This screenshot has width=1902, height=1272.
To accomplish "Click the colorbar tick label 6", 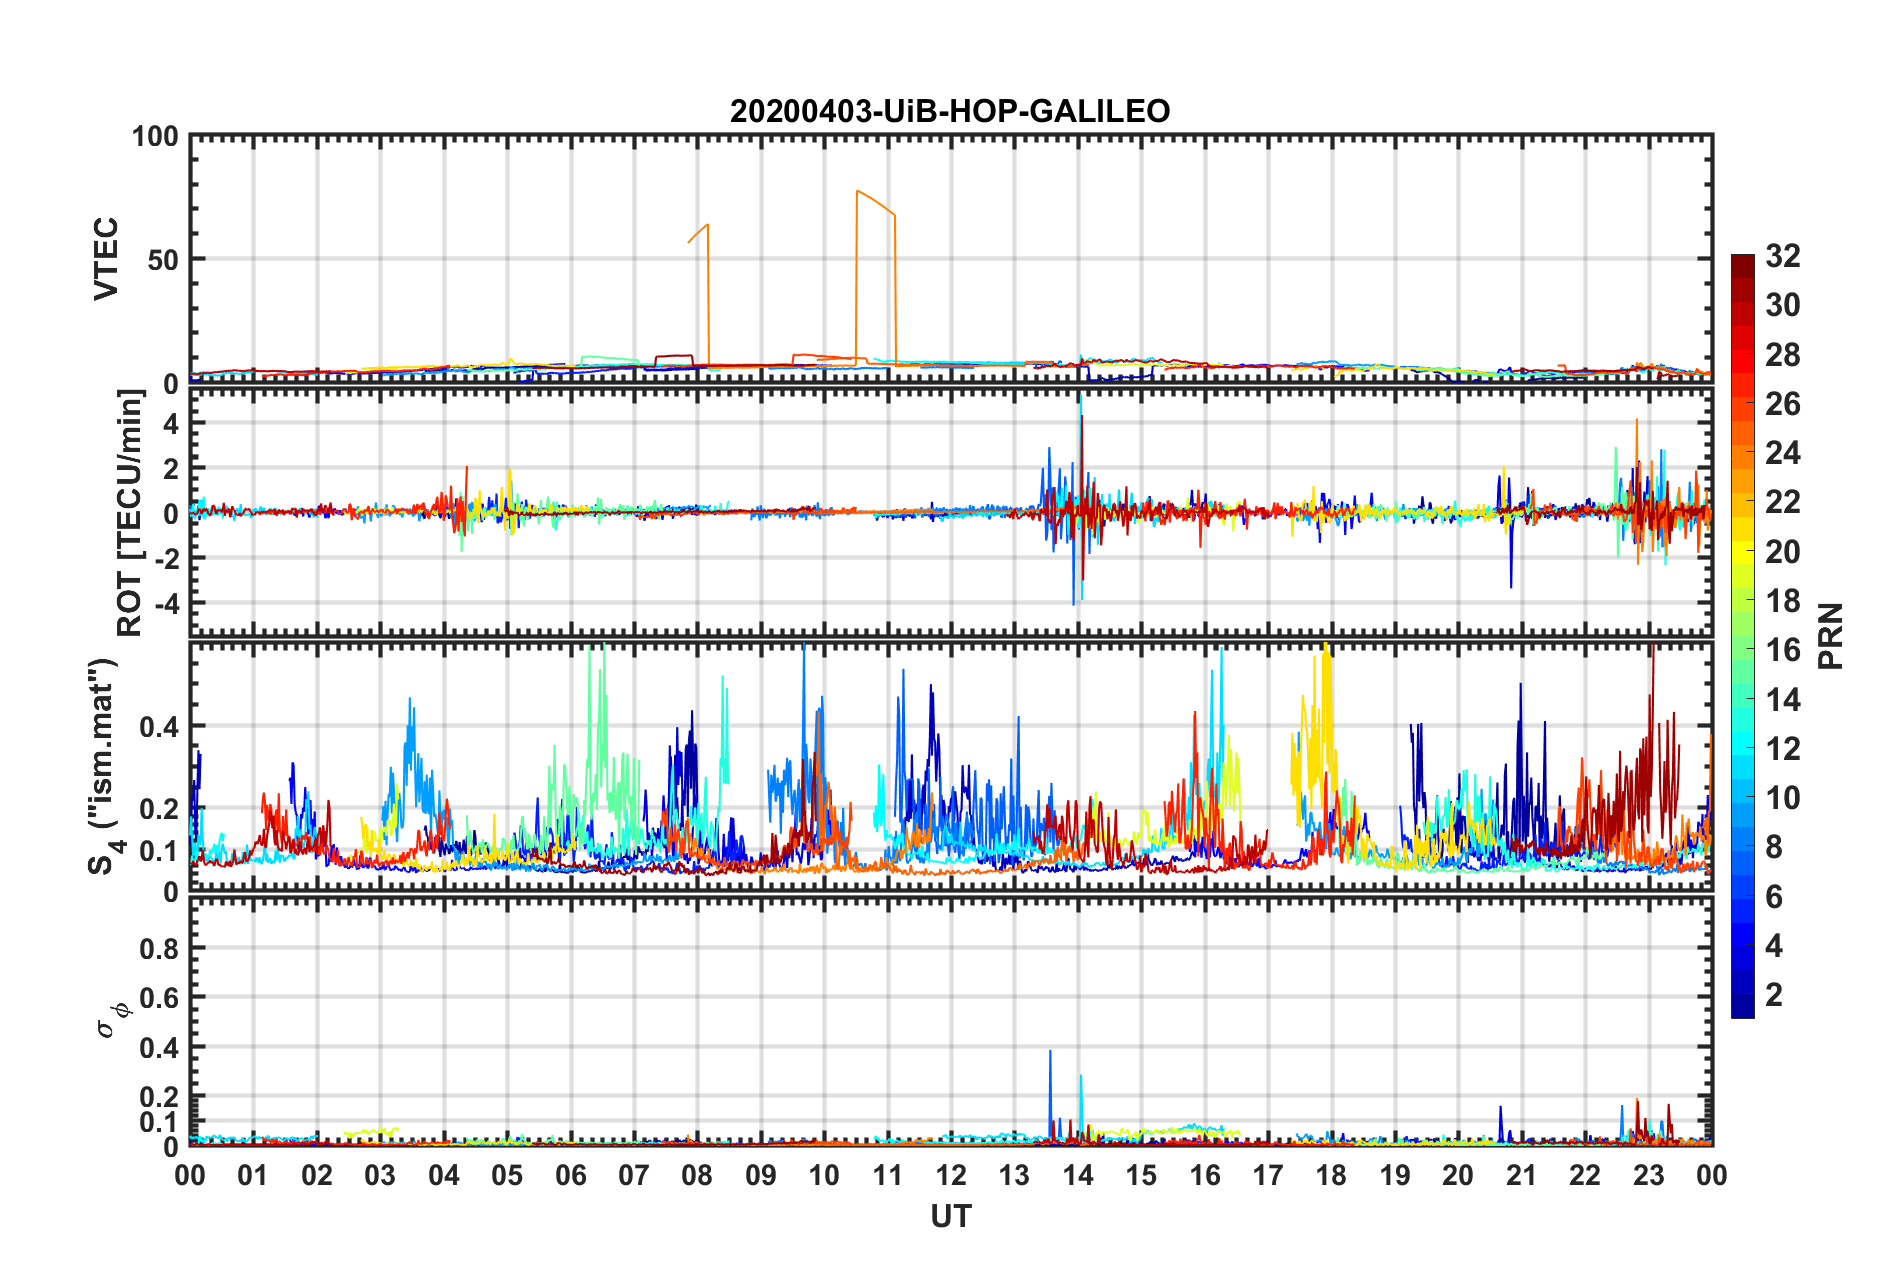I will coord(1774,897).
